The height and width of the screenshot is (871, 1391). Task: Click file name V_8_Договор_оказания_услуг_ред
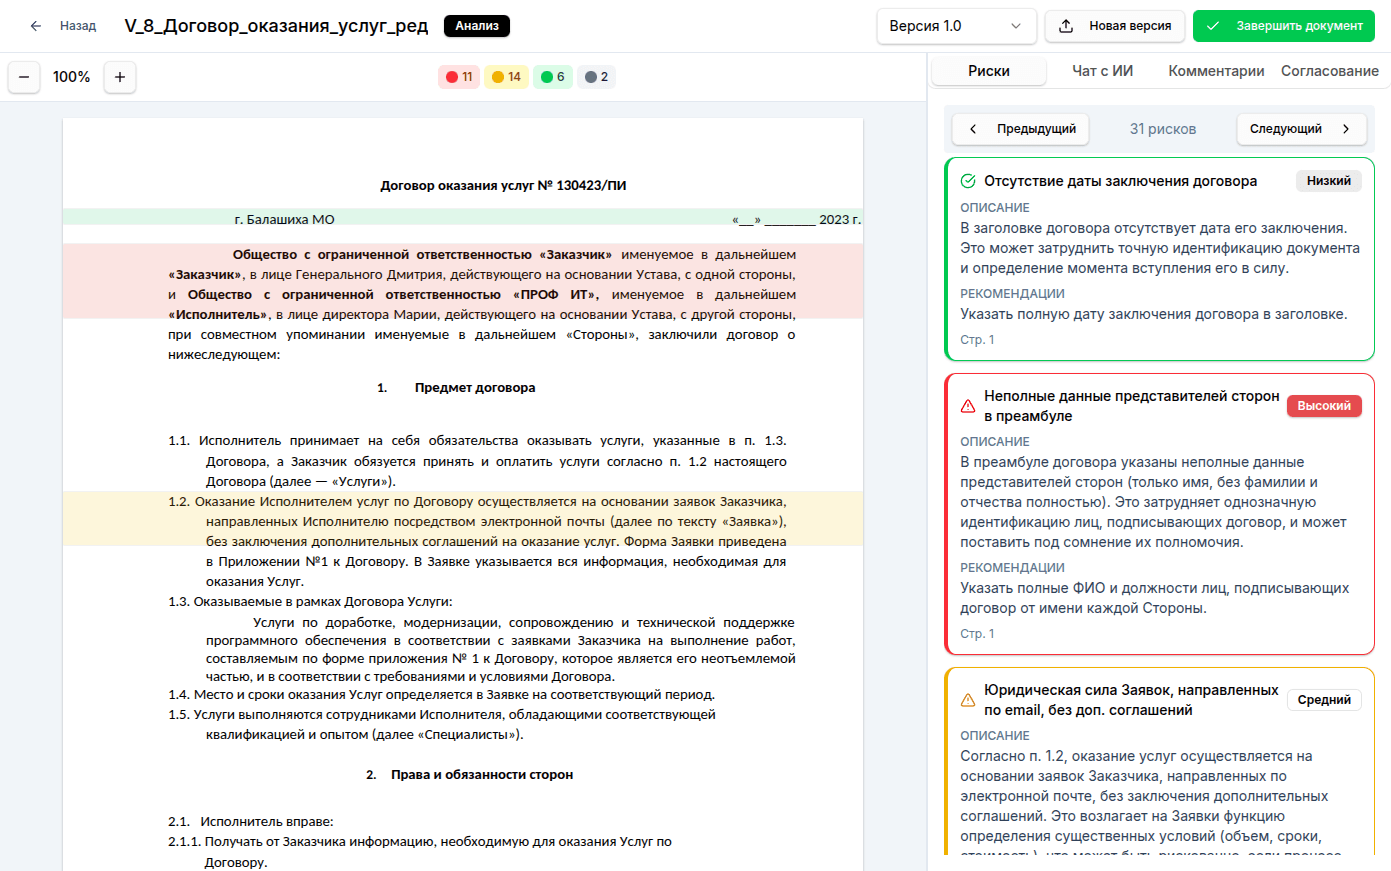point(276,26)
